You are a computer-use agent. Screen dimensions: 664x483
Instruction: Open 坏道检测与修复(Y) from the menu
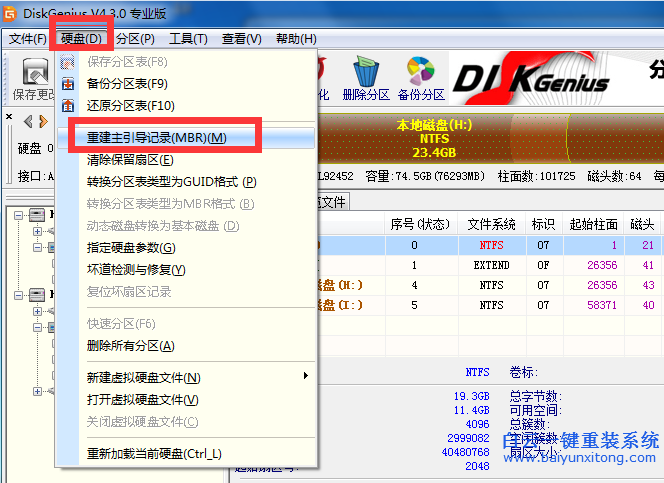pyautogui.click(x=136, y=269)
